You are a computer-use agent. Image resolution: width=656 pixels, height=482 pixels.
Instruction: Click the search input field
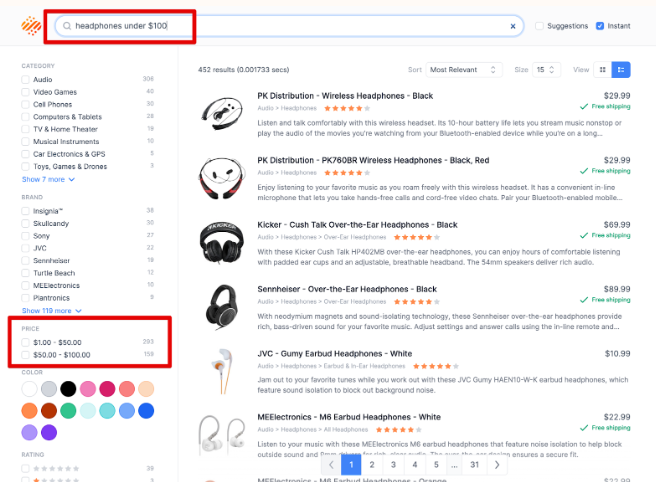pyautogui.click(x=289, y=26)
